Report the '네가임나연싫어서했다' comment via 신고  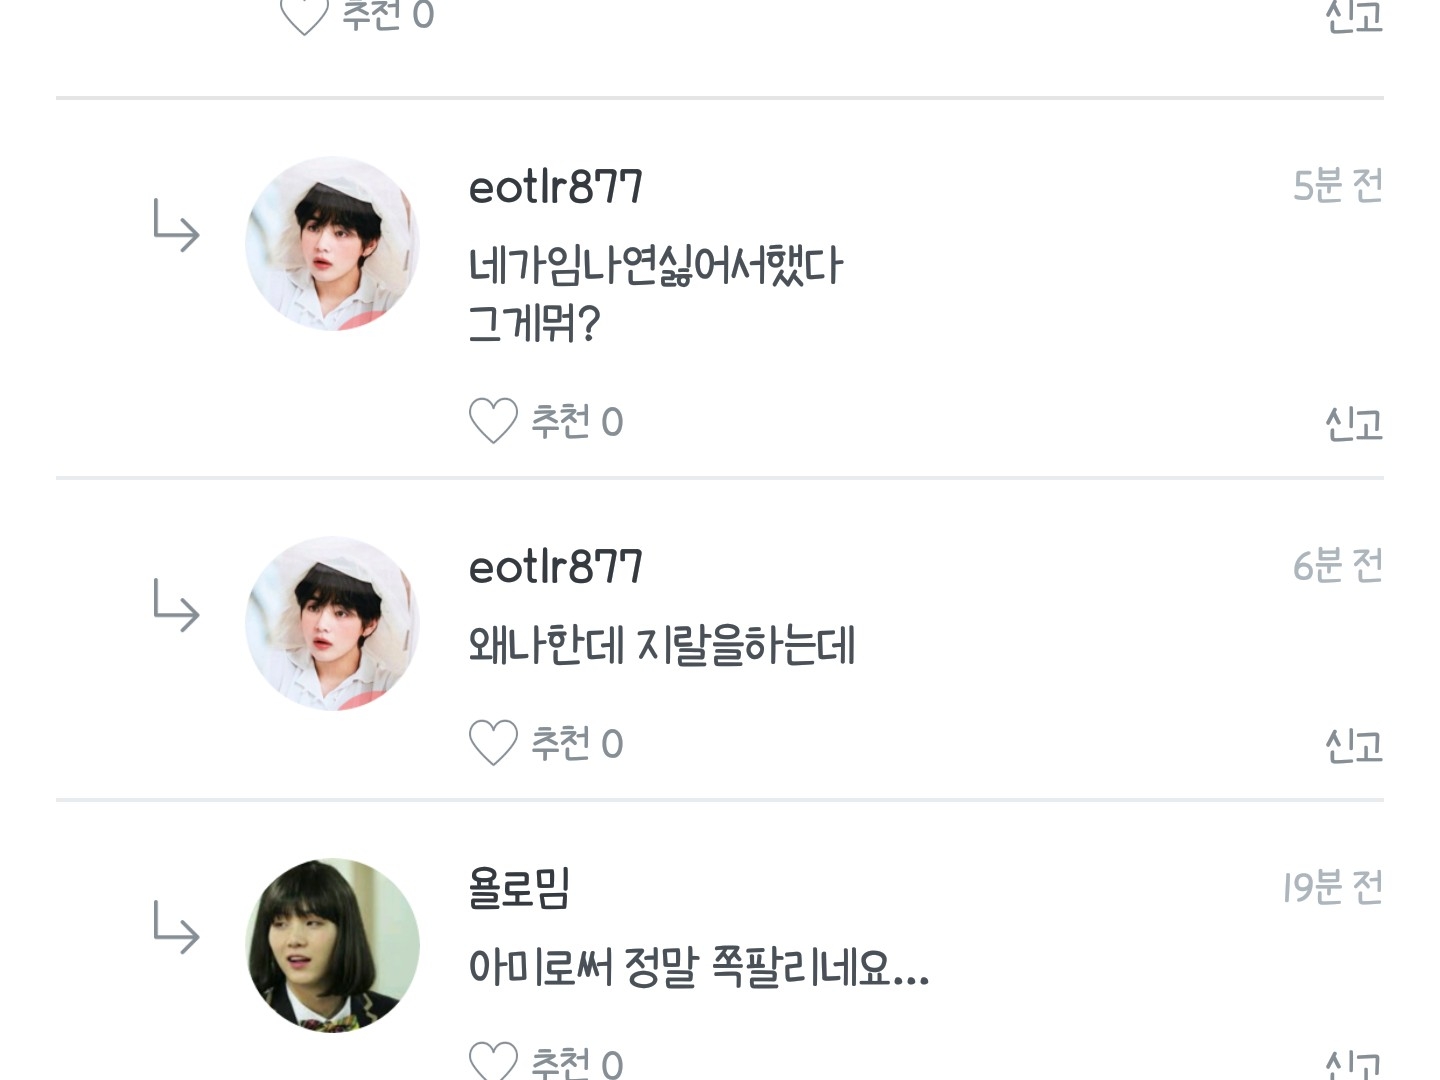point(1353,424)
